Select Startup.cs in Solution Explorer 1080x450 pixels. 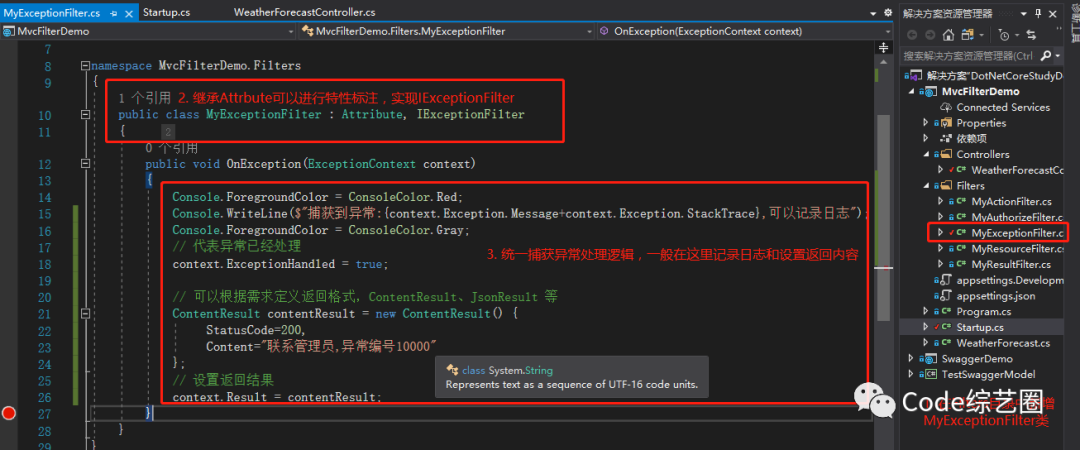point(979,327)
